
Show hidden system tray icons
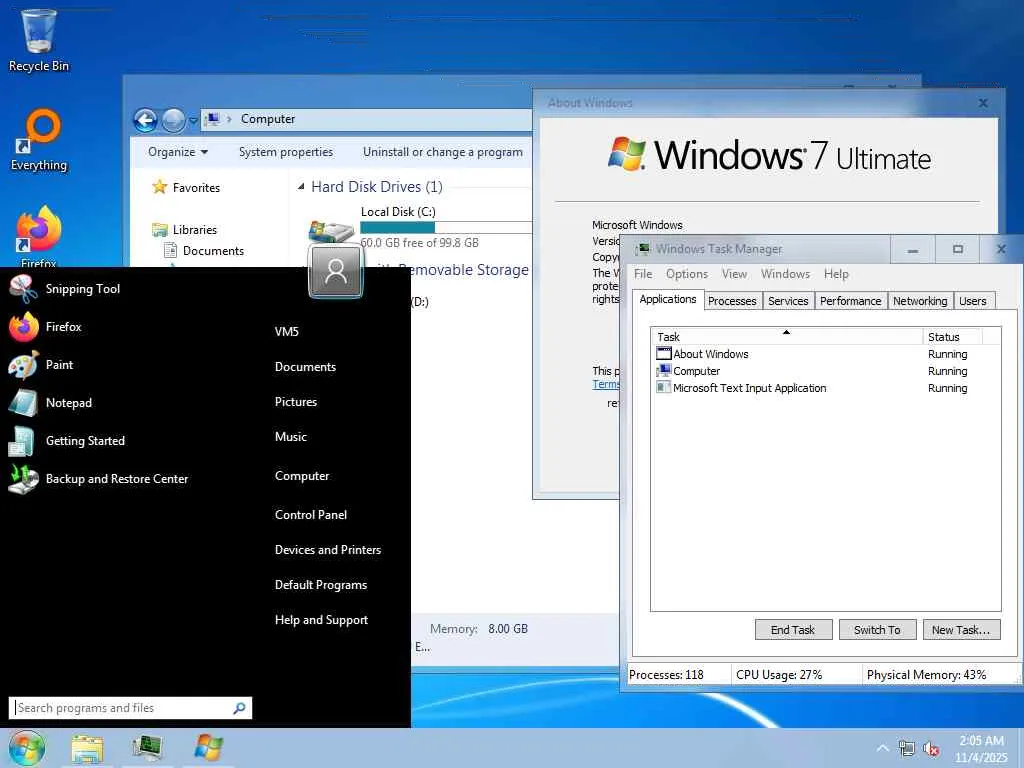click(882, 748)
